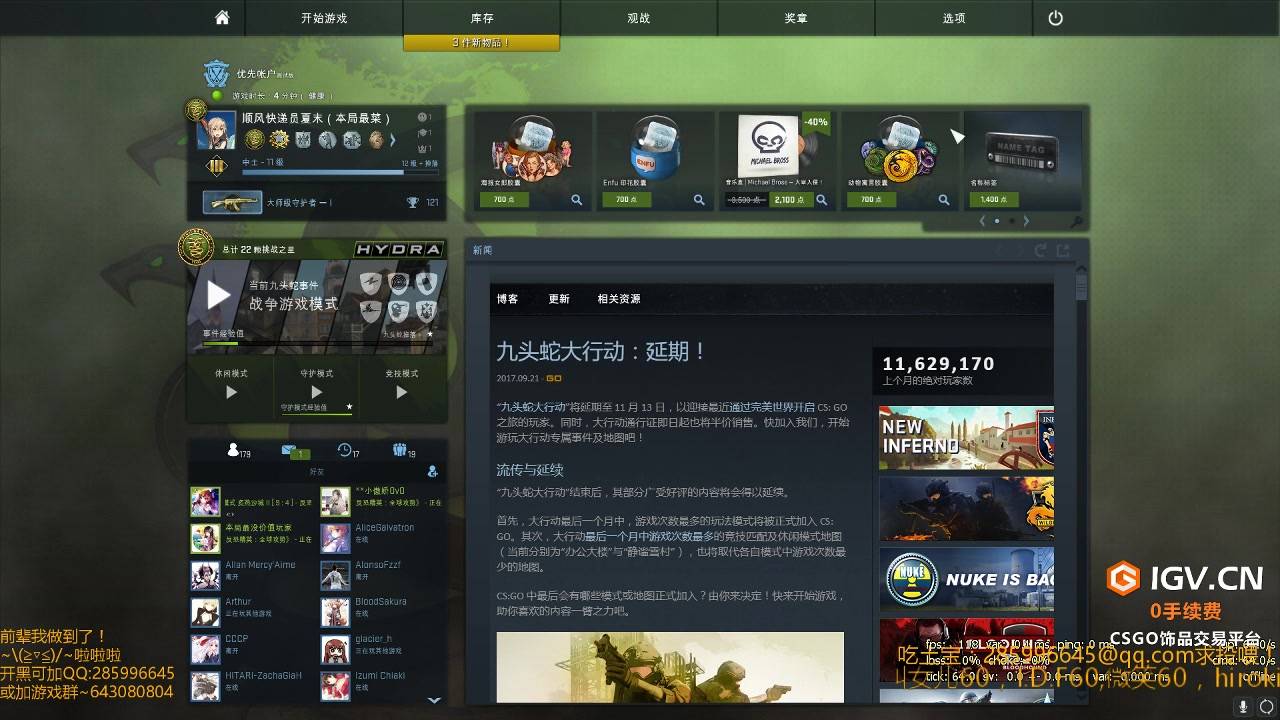Viewport: 1280px width, 720px height.
Task: Open player avatar profile picture
Action: (216, 130)
